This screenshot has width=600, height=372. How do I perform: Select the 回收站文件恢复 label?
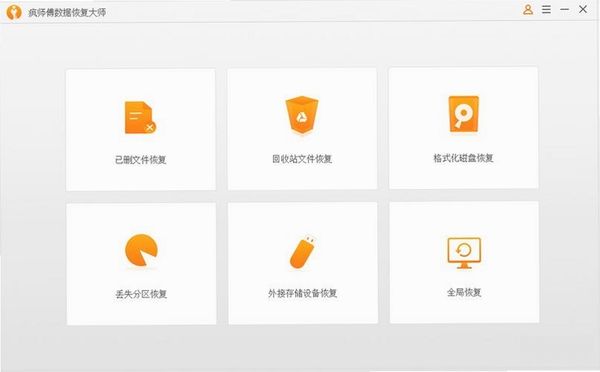point(302,159)
